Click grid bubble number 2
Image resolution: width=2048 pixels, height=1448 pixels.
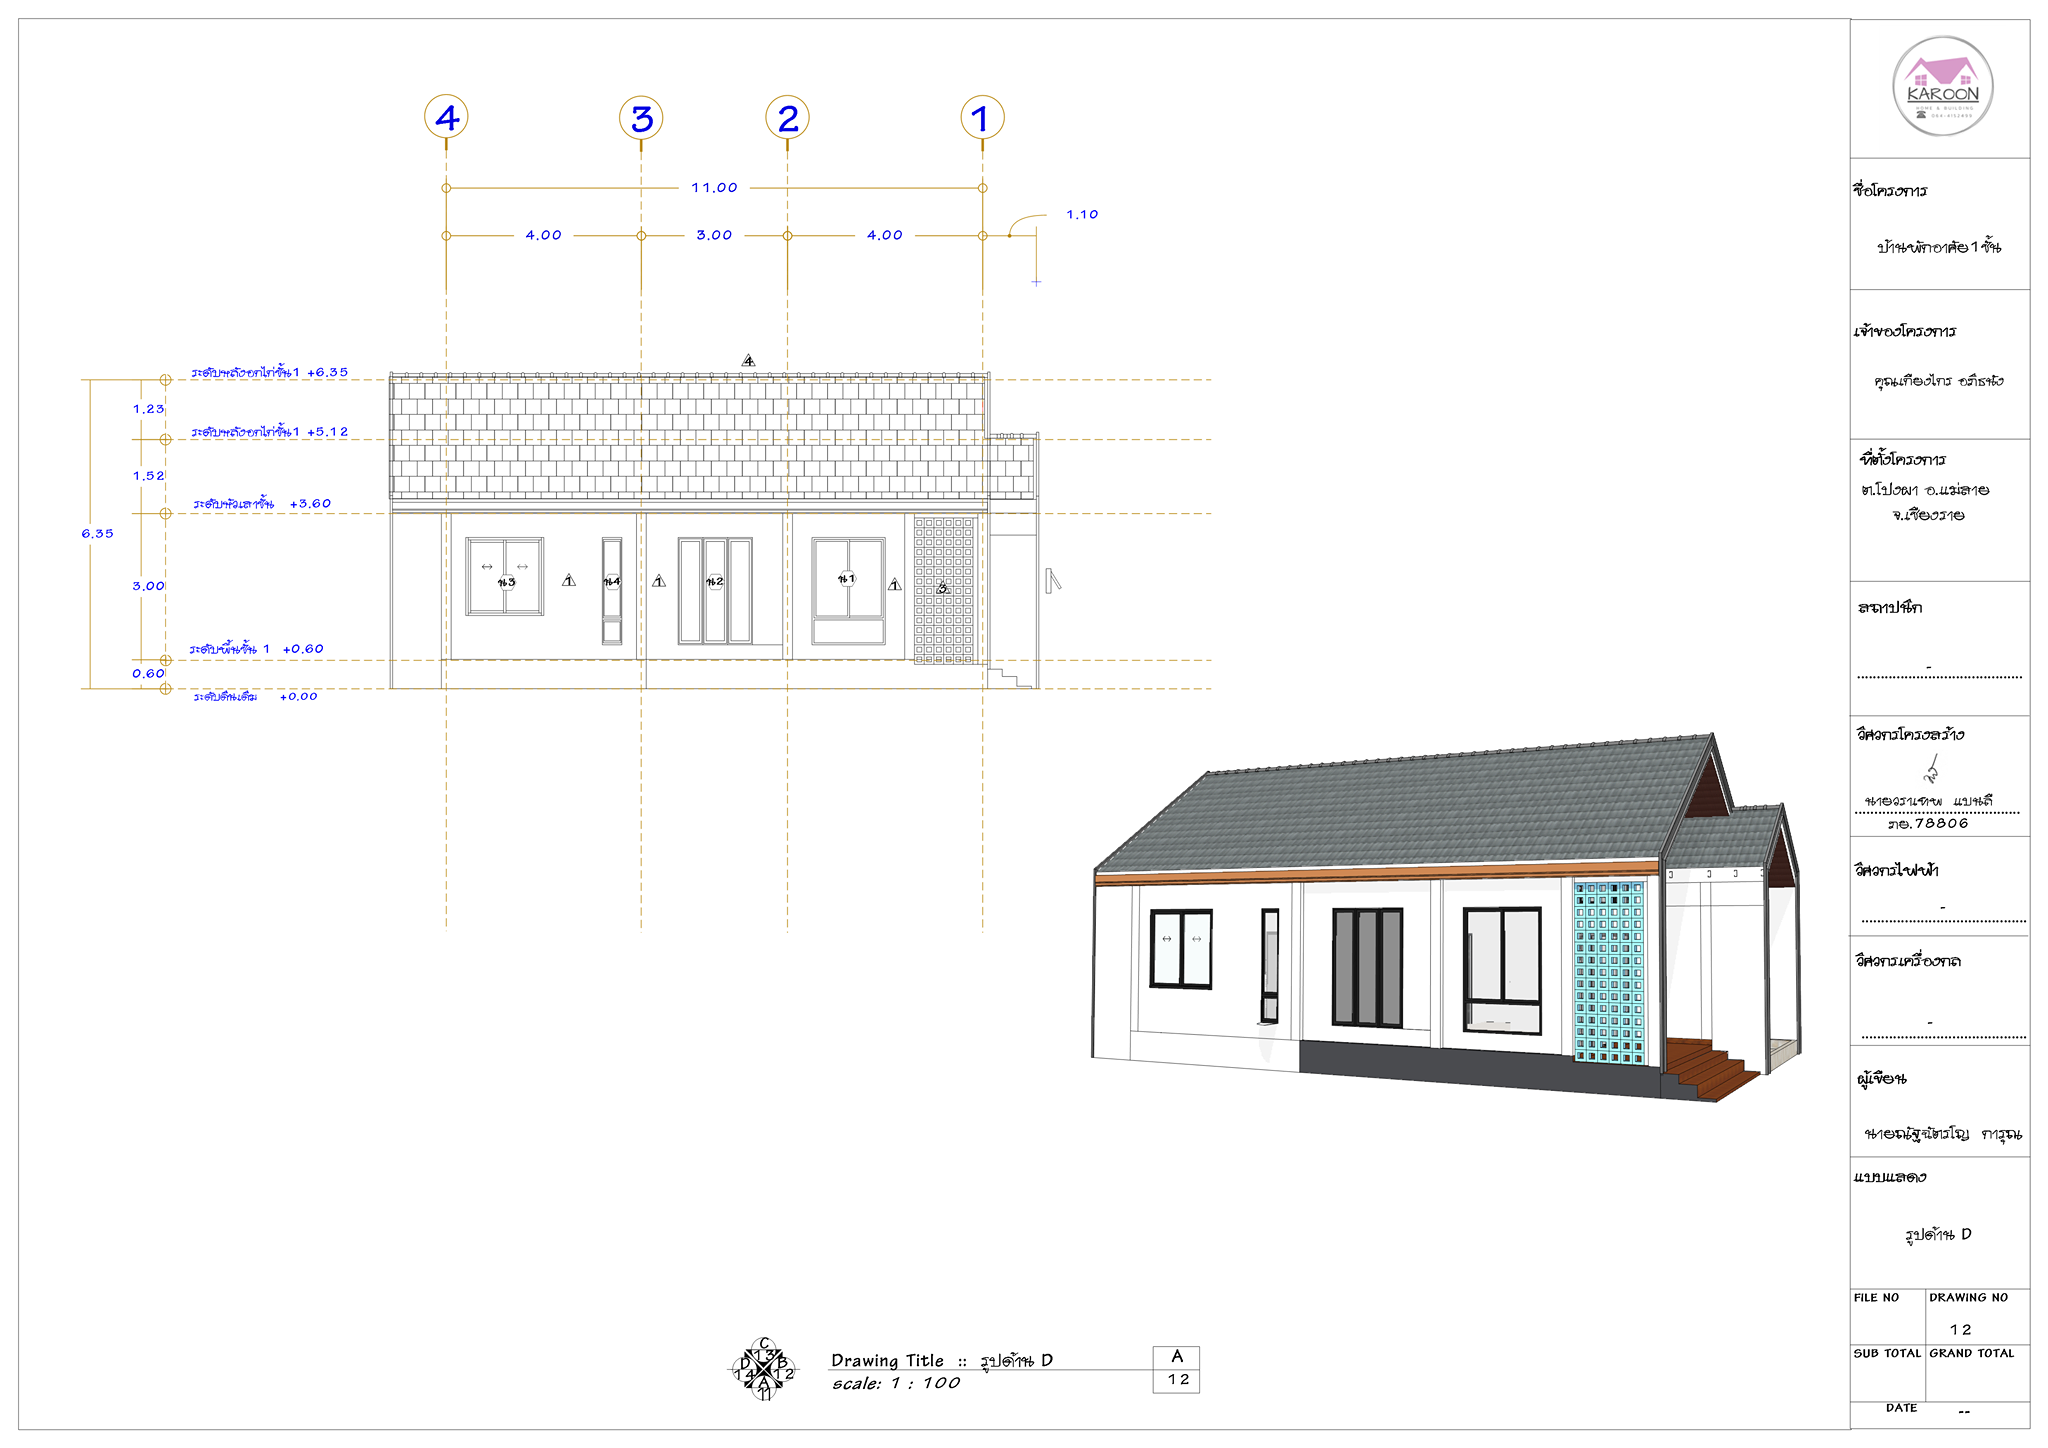coord(787,118)
